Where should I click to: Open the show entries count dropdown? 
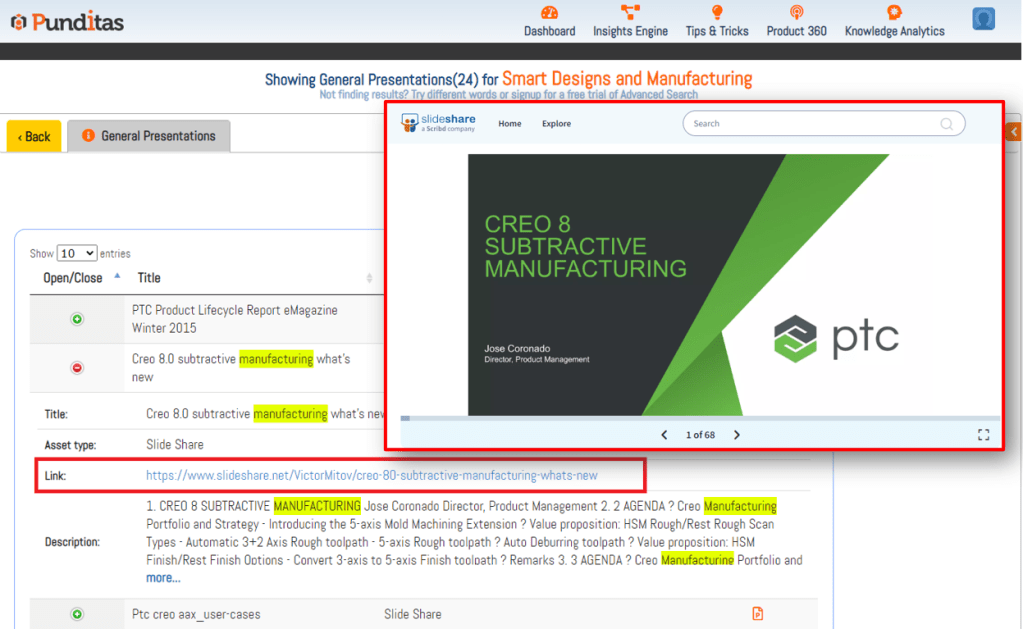(x=77, y=253)
